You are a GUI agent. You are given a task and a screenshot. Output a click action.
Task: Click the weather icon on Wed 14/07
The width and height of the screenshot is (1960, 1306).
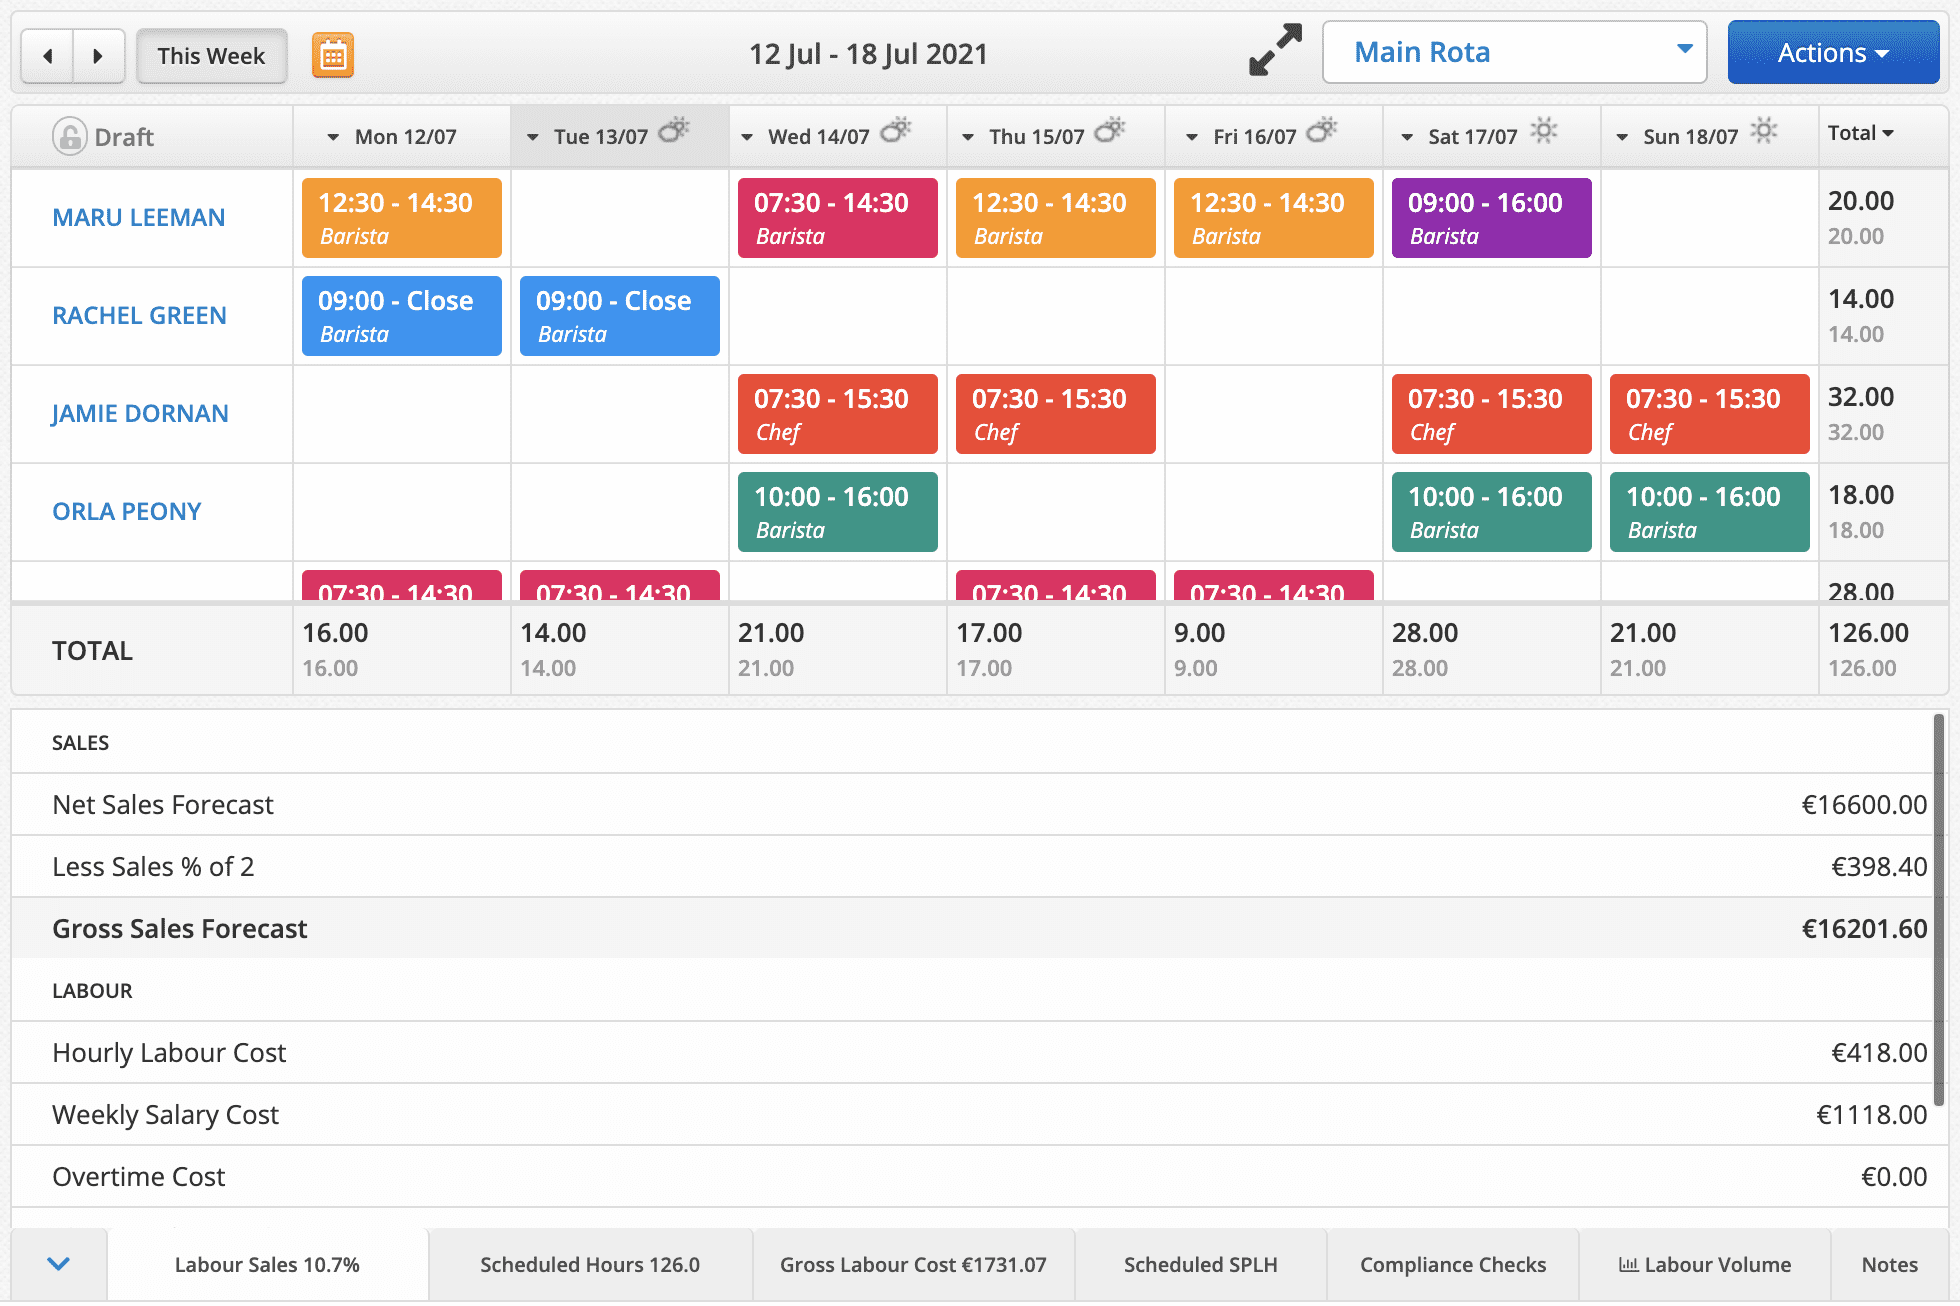(896, 130)
